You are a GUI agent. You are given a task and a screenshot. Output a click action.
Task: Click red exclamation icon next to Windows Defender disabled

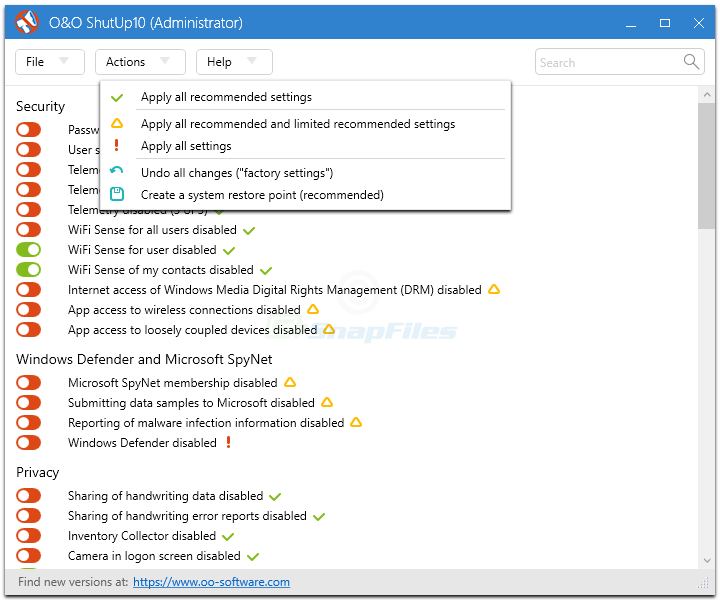tap(228, 442)
